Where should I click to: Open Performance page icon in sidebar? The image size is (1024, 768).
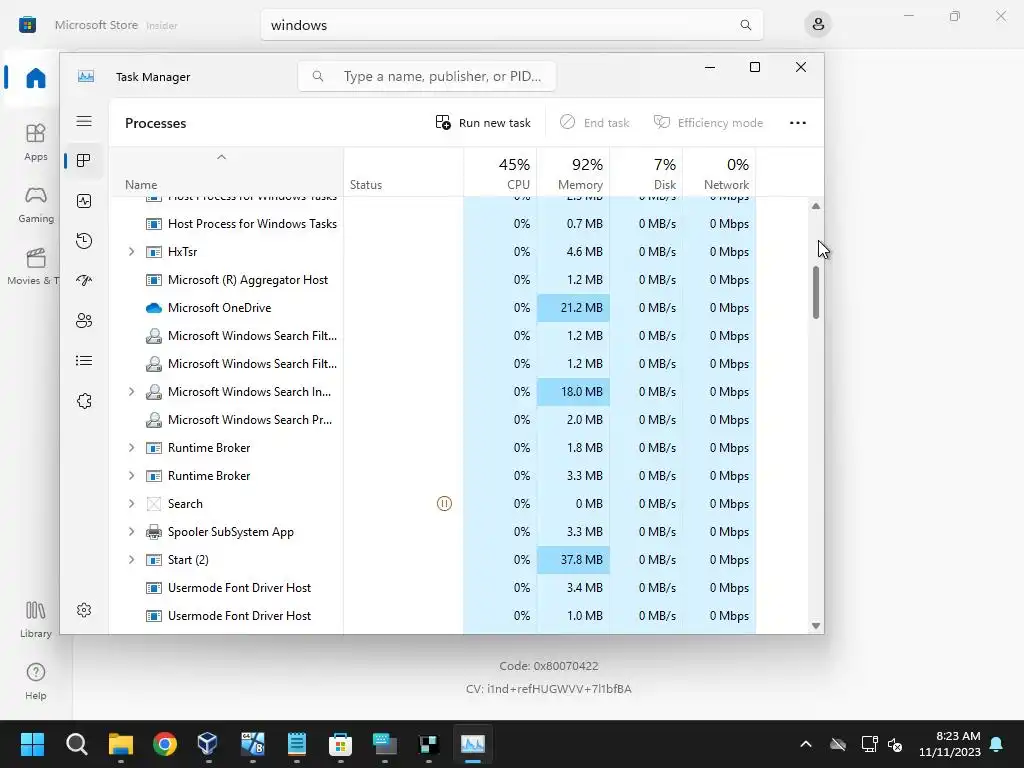(x=84, y=201)
